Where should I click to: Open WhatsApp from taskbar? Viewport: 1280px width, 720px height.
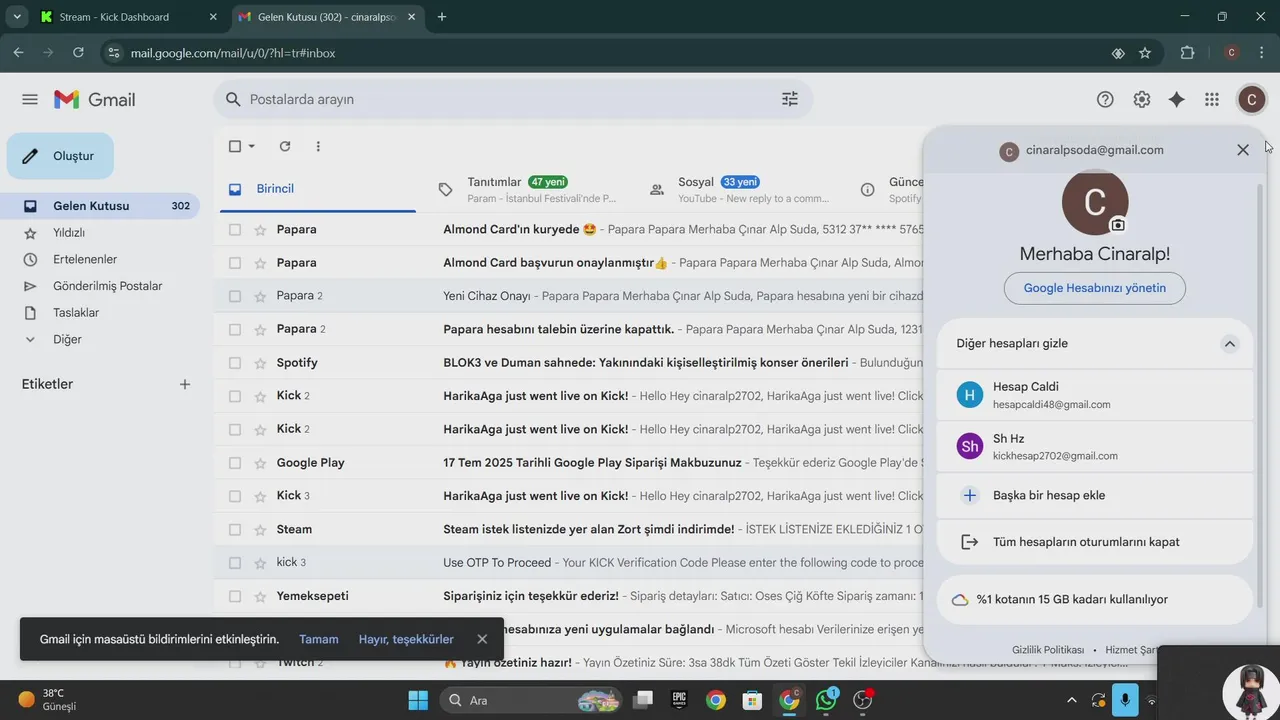click(x=826, y=700)
